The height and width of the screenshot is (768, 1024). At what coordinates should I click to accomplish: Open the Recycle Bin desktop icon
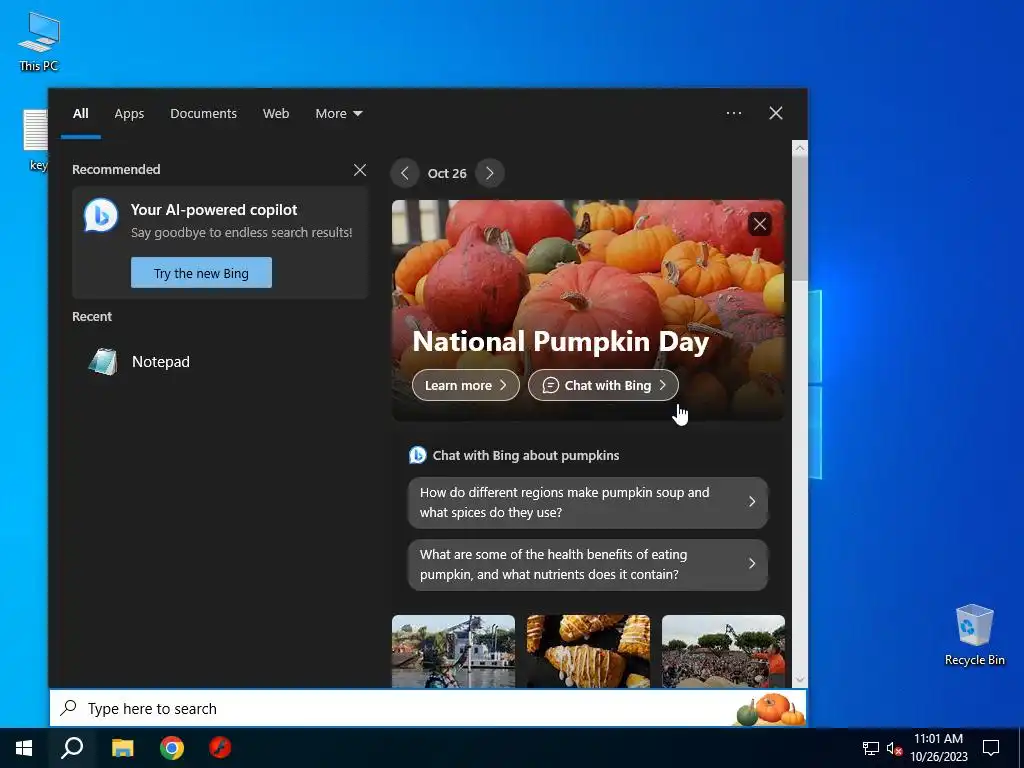[x=974, y=635]
